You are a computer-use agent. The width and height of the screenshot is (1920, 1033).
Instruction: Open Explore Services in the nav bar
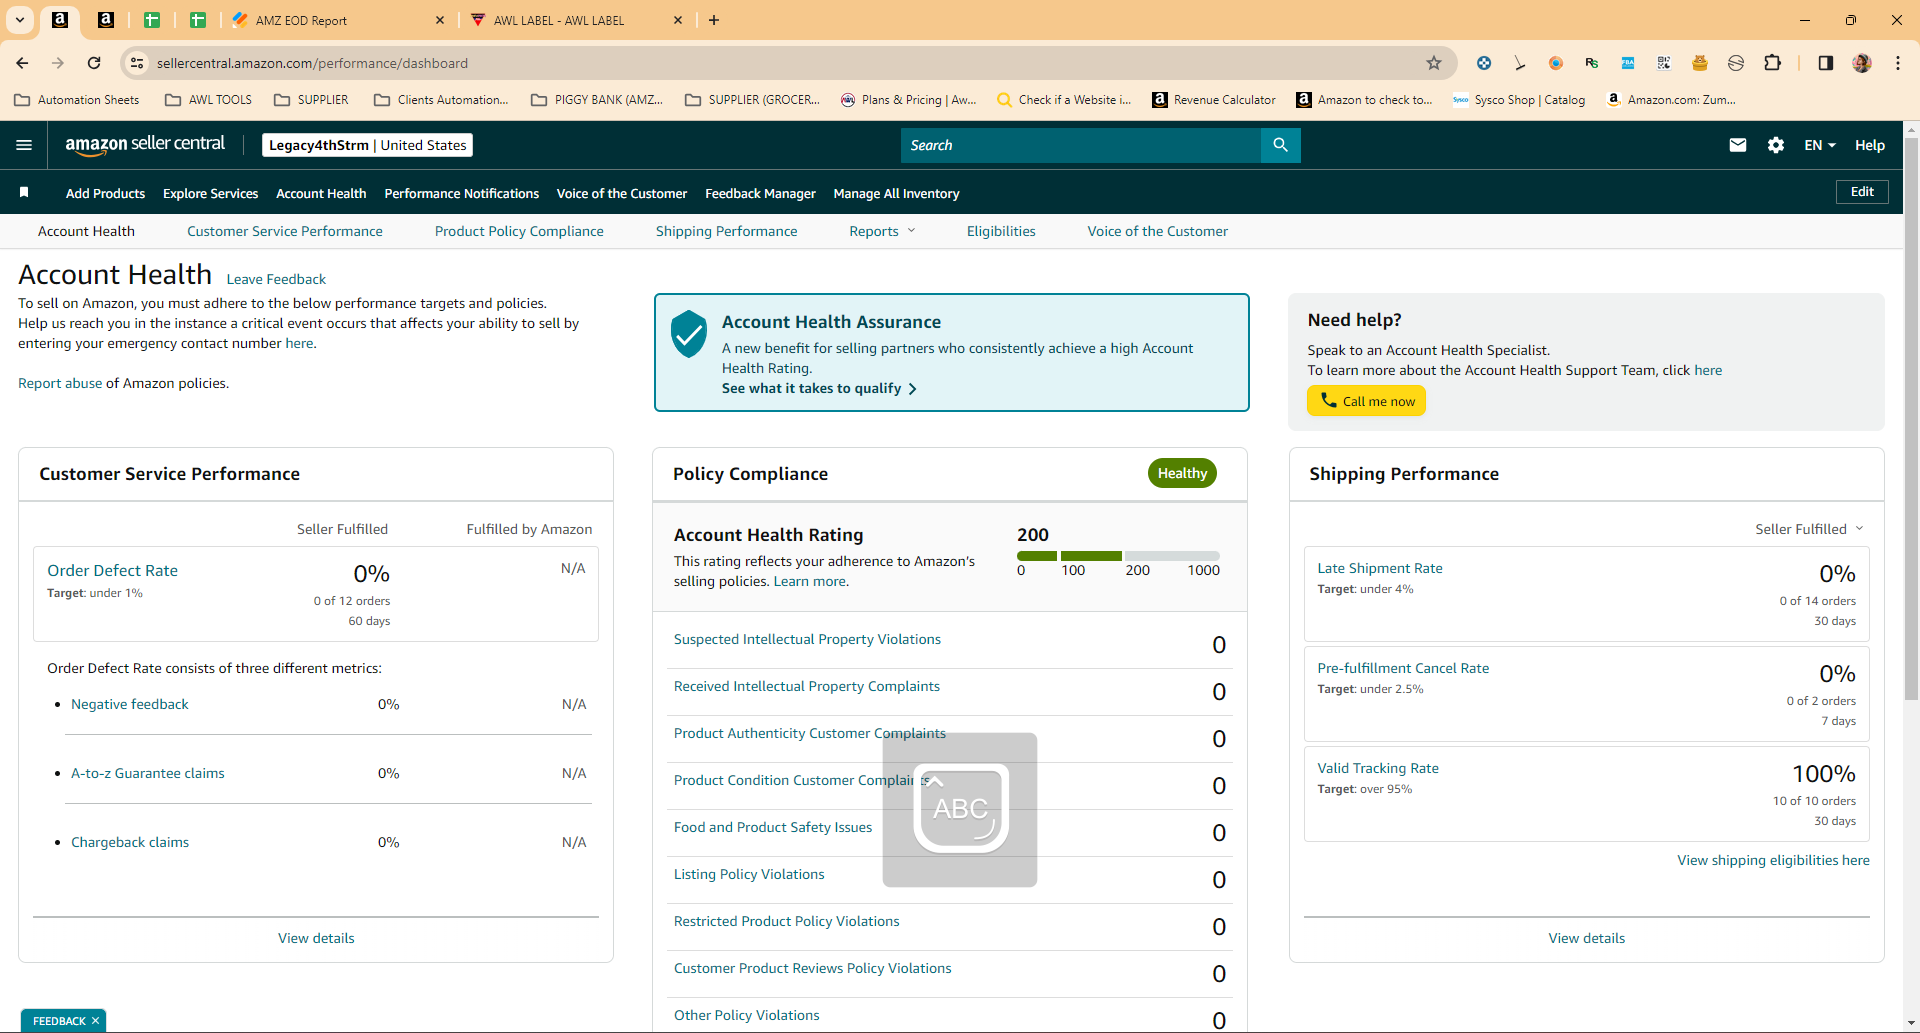point(210,193)
